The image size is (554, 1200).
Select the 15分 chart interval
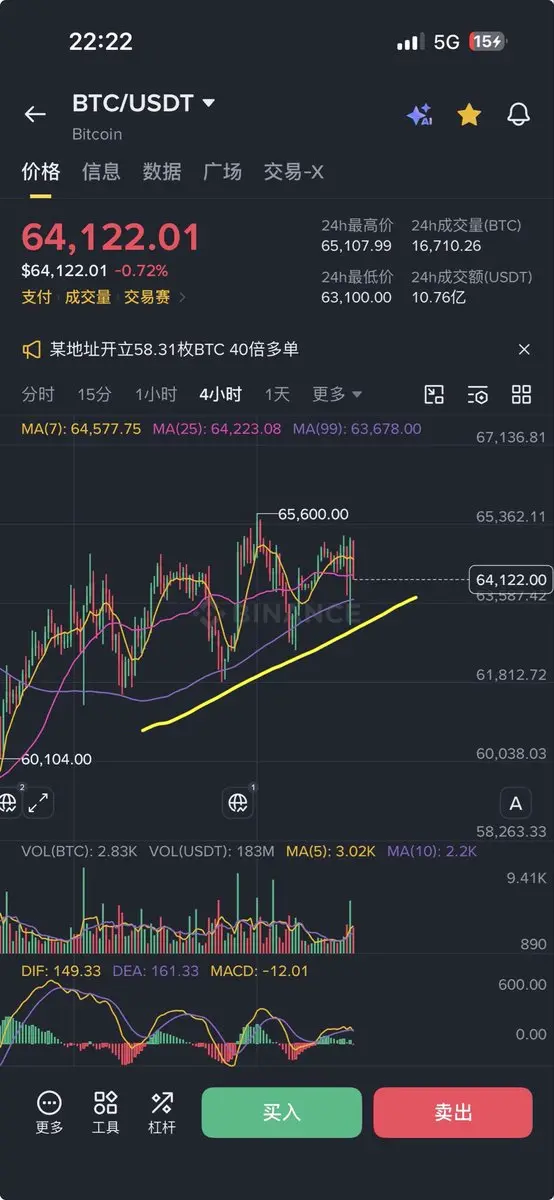pos(95,394)
